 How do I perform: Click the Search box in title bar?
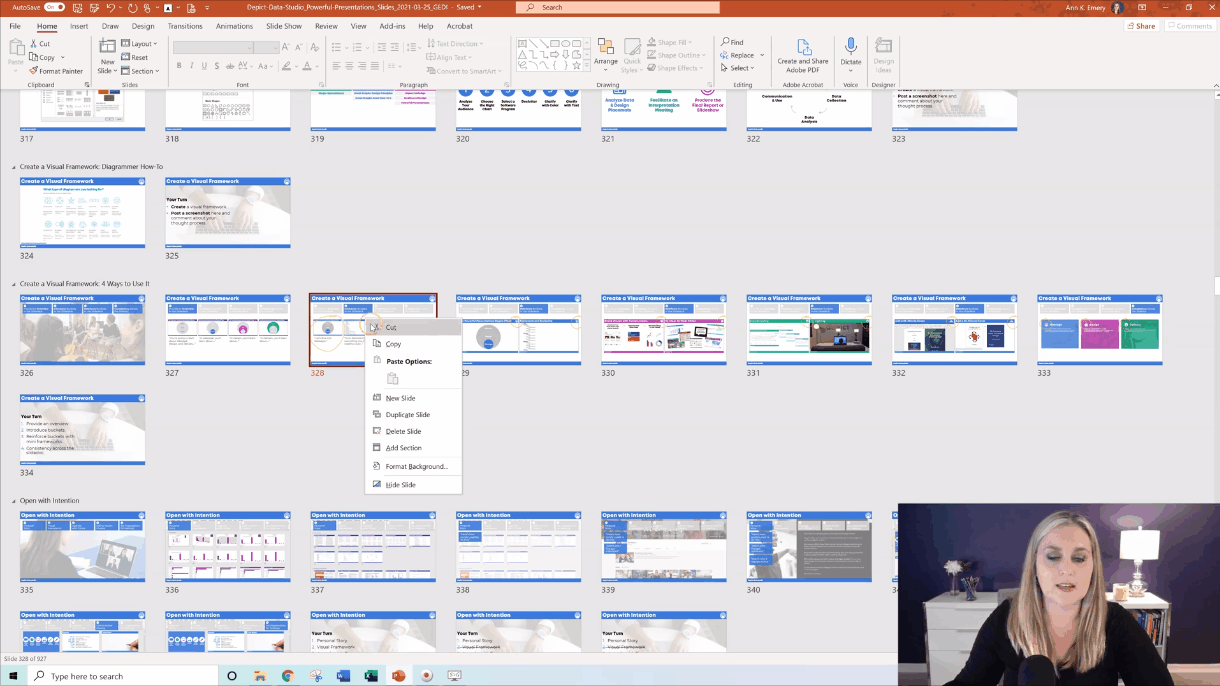pos(618,7)
